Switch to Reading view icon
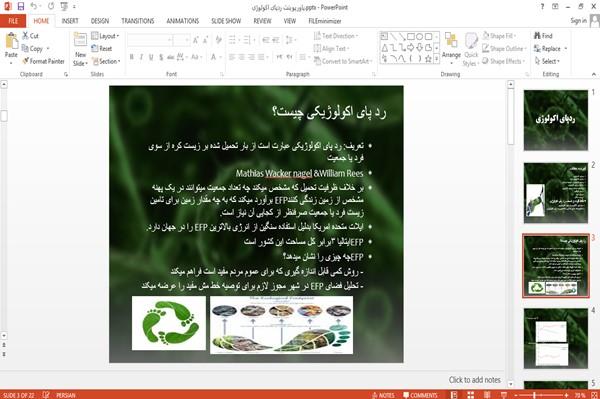Screen dimensions: 600x399 (487, 395)
